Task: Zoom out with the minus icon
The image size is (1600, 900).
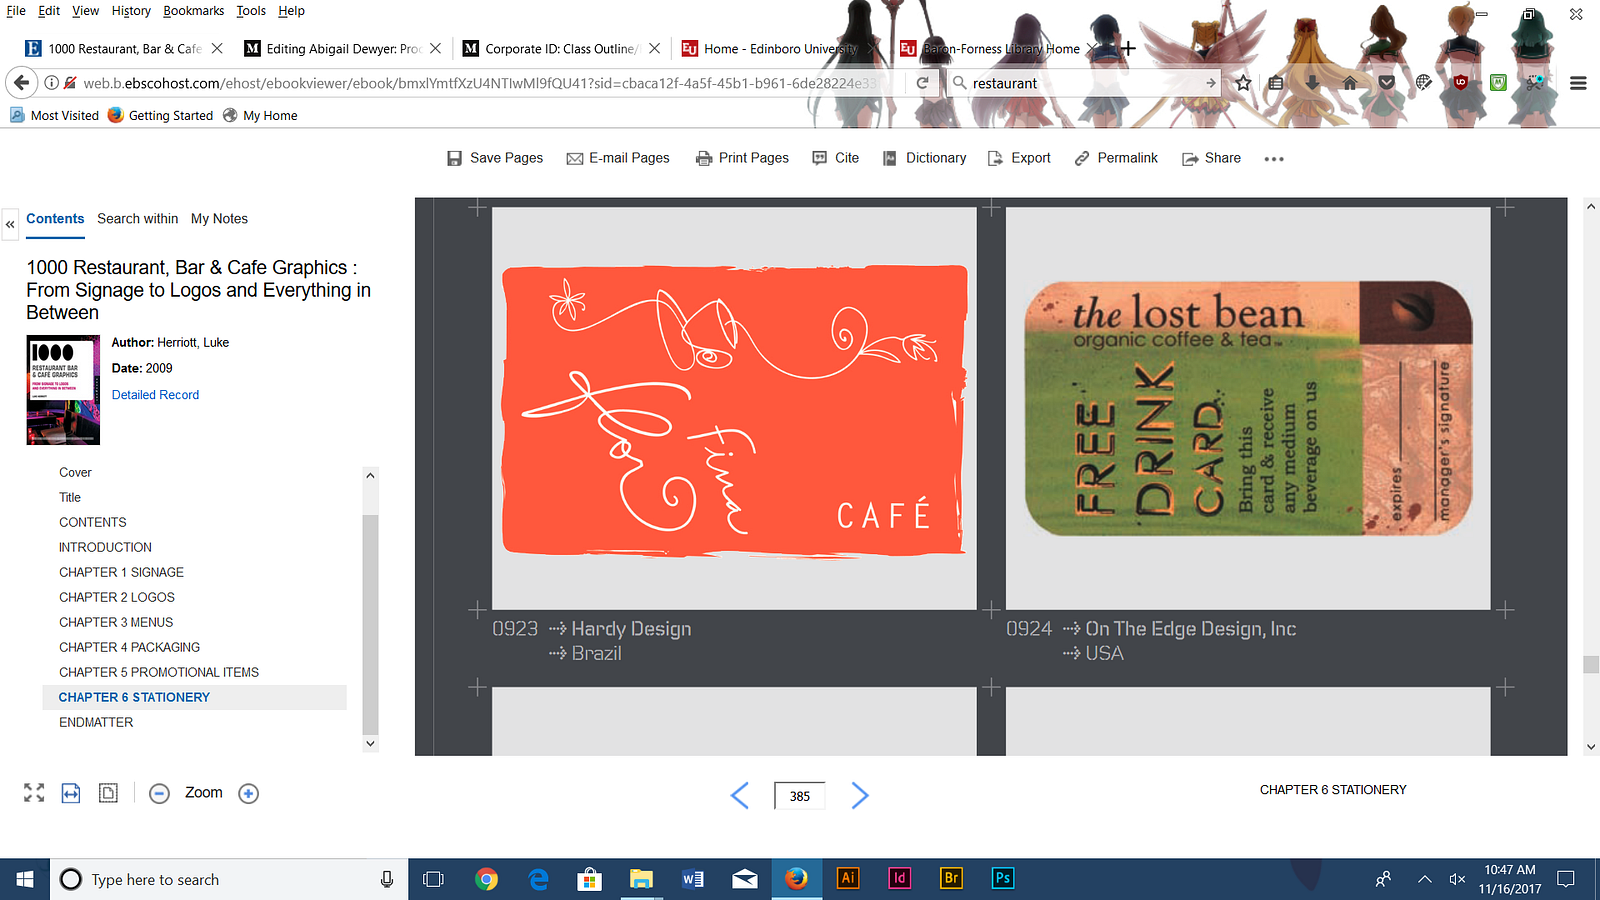Action: click(159, 794)
